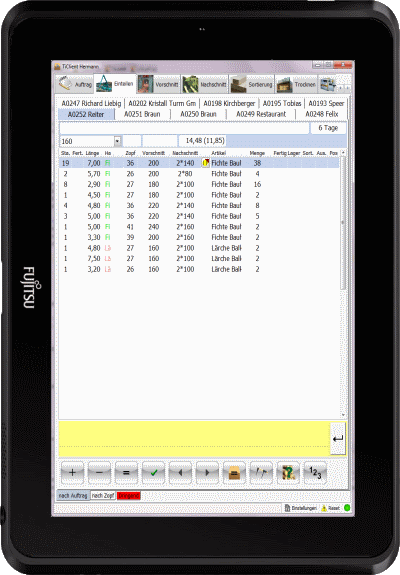Screen dimensions: 400x575
Task: Open the 160 combo box dropdown arrow
Action: click(x=117, y=141)
